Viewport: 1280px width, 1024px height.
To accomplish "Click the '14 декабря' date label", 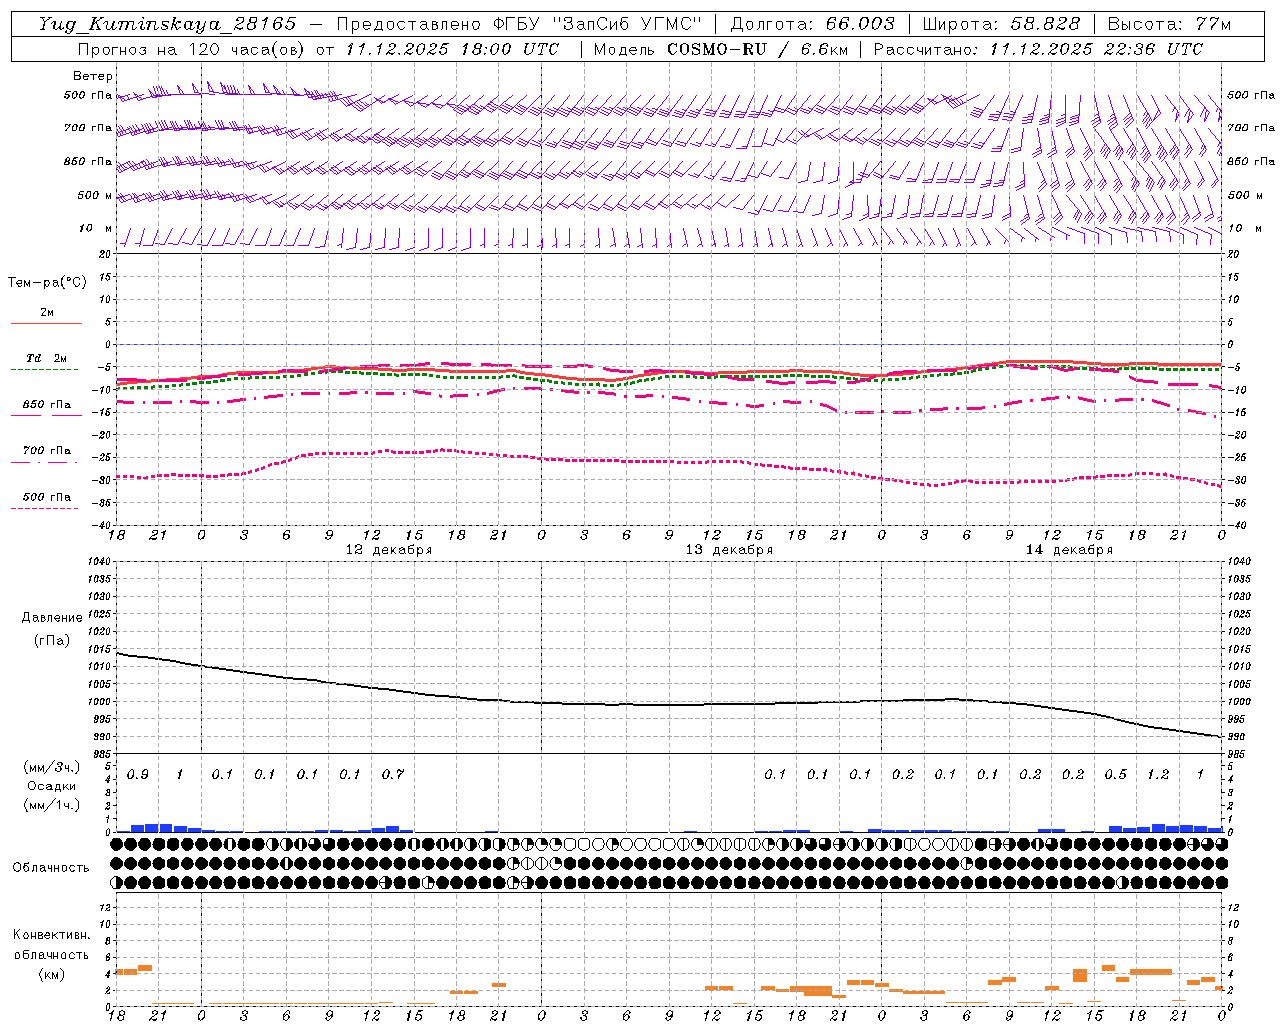I will pos(1069,550).
